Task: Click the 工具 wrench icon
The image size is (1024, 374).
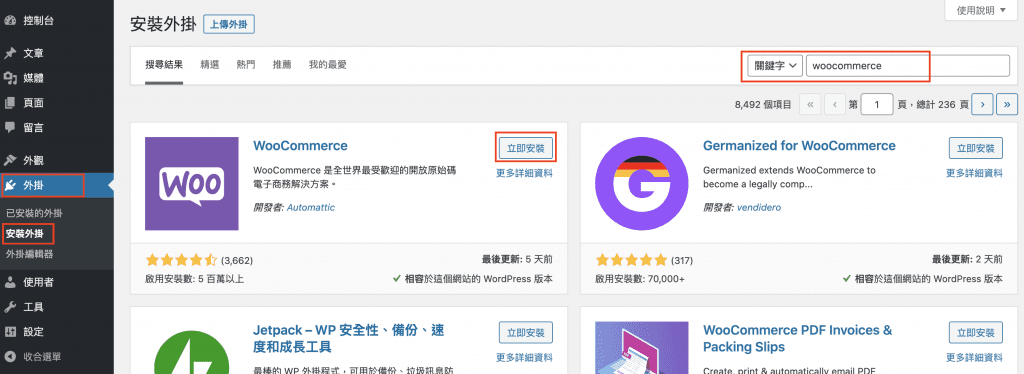Action: [10, 307]
